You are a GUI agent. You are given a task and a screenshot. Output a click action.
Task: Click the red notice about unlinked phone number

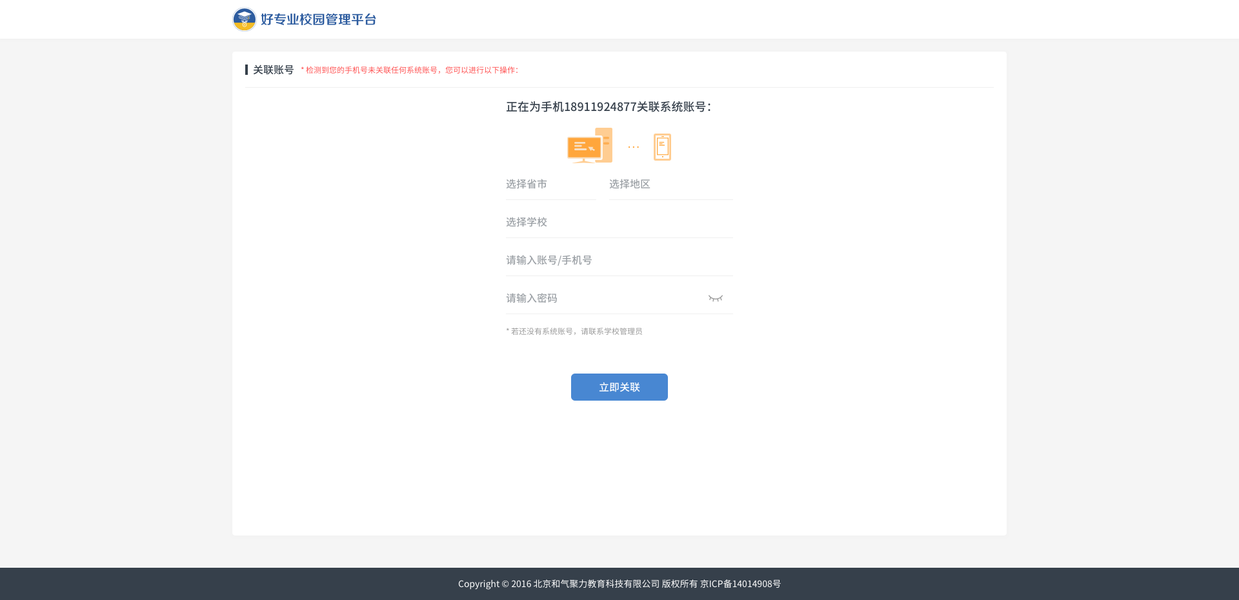point(410,70)
